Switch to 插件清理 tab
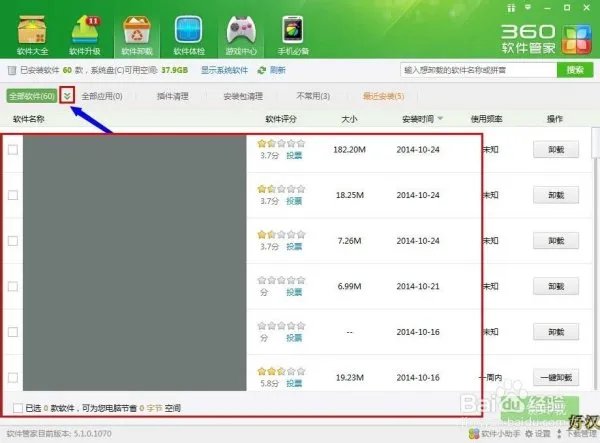 (x=173, y=96)
